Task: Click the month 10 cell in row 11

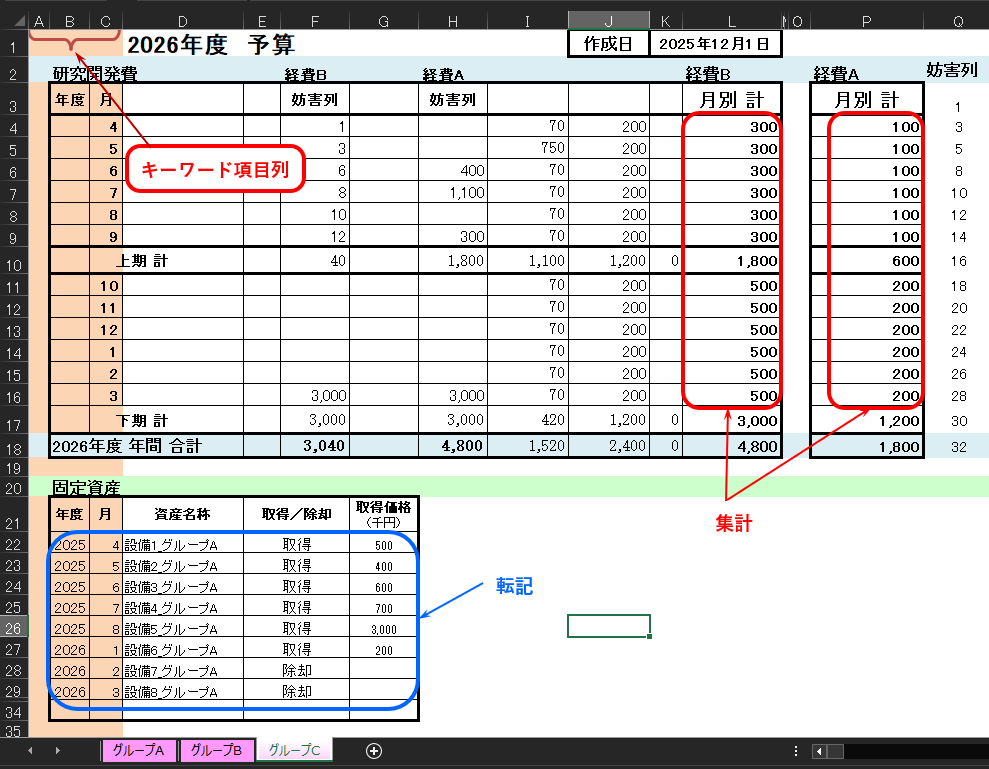Action: (106, 286)
